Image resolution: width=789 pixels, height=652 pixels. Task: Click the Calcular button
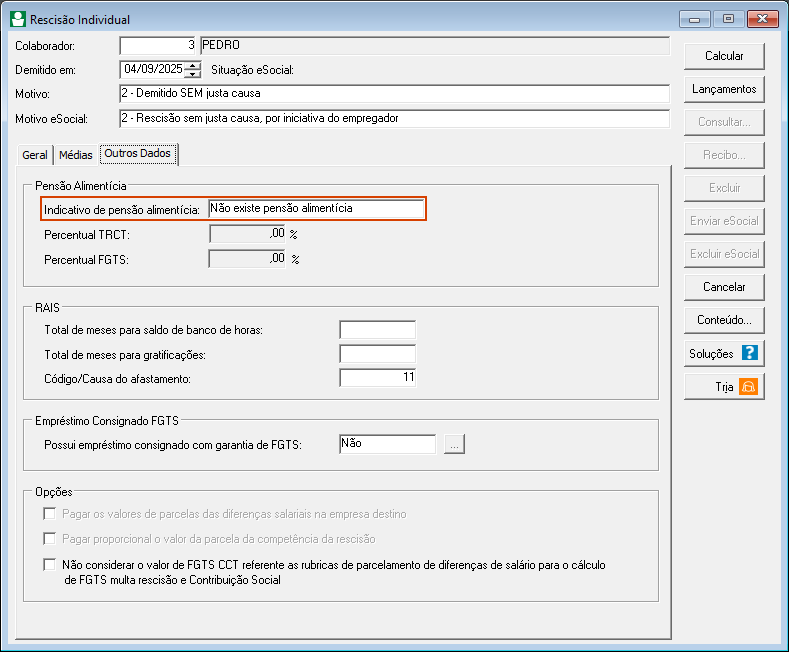(723, 56)
